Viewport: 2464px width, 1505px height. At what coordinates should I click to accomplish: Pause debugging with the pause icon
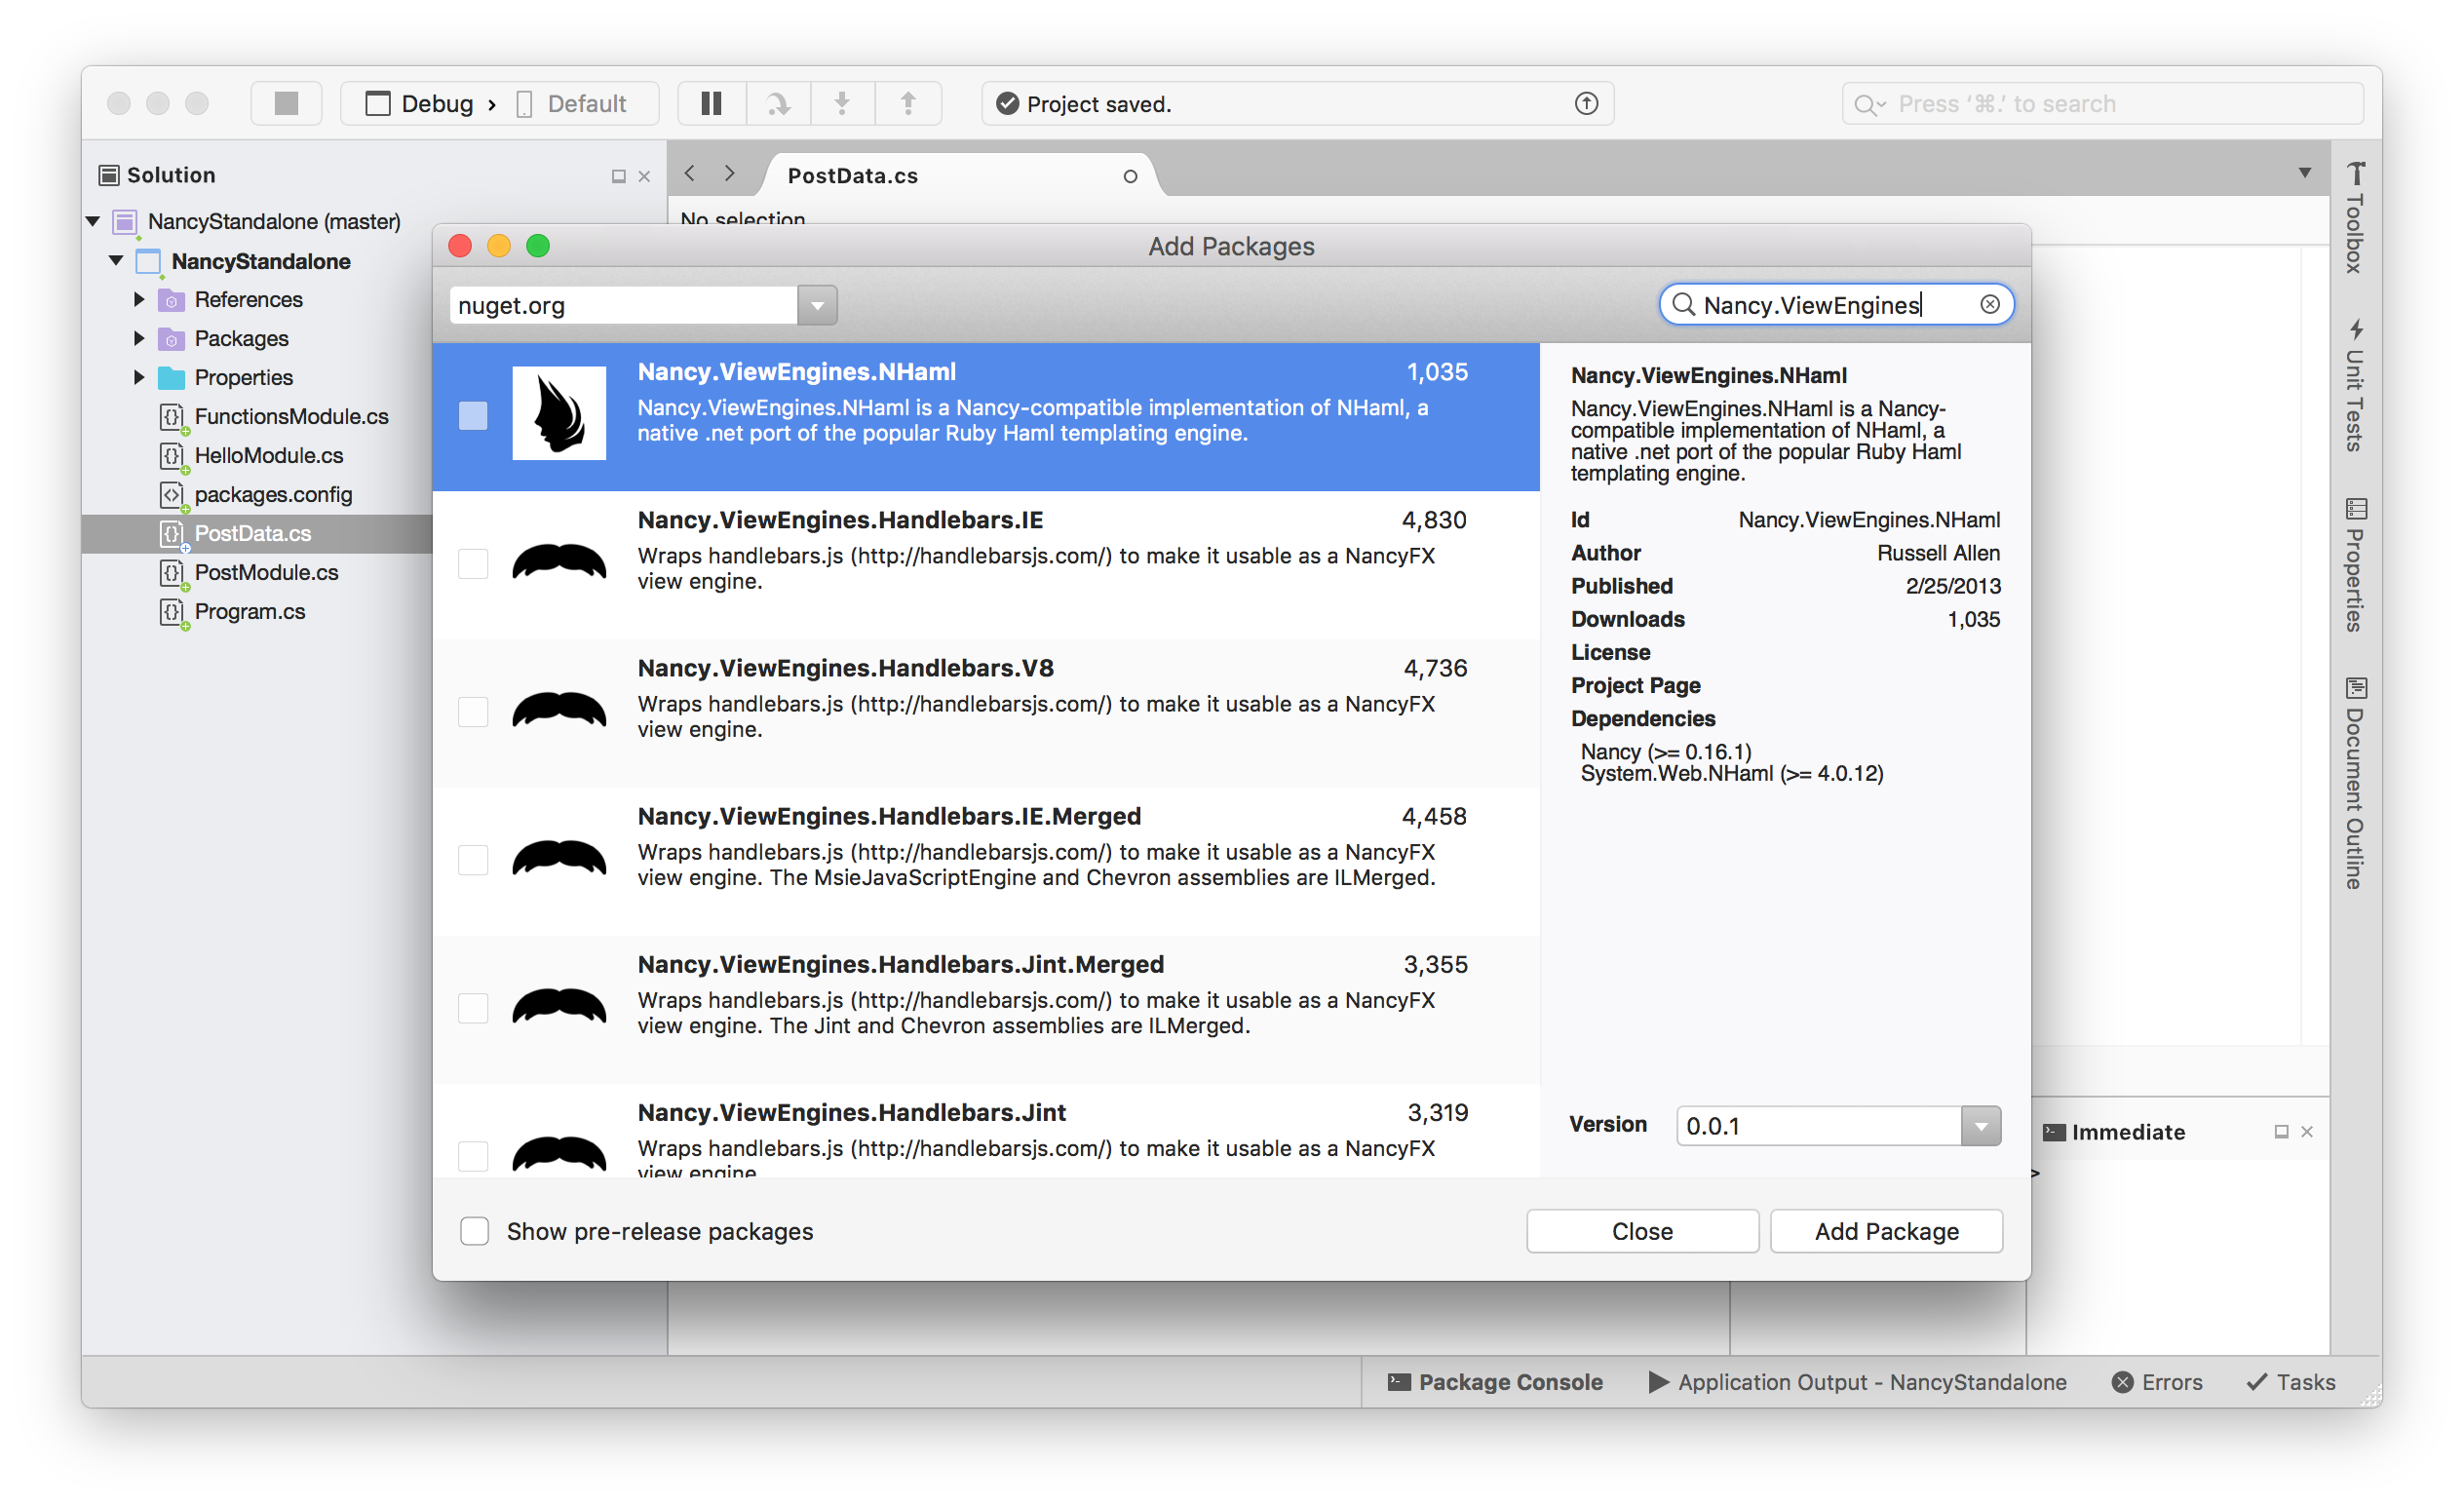pos(711,103)
